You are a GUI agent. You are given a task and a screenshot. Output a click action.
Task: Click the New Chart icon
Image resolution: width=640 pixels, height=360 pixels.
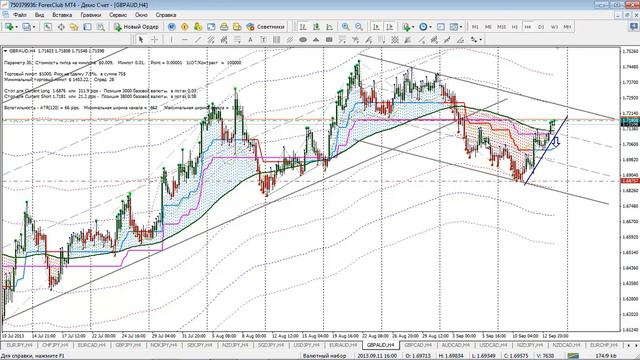click(8, 27)
